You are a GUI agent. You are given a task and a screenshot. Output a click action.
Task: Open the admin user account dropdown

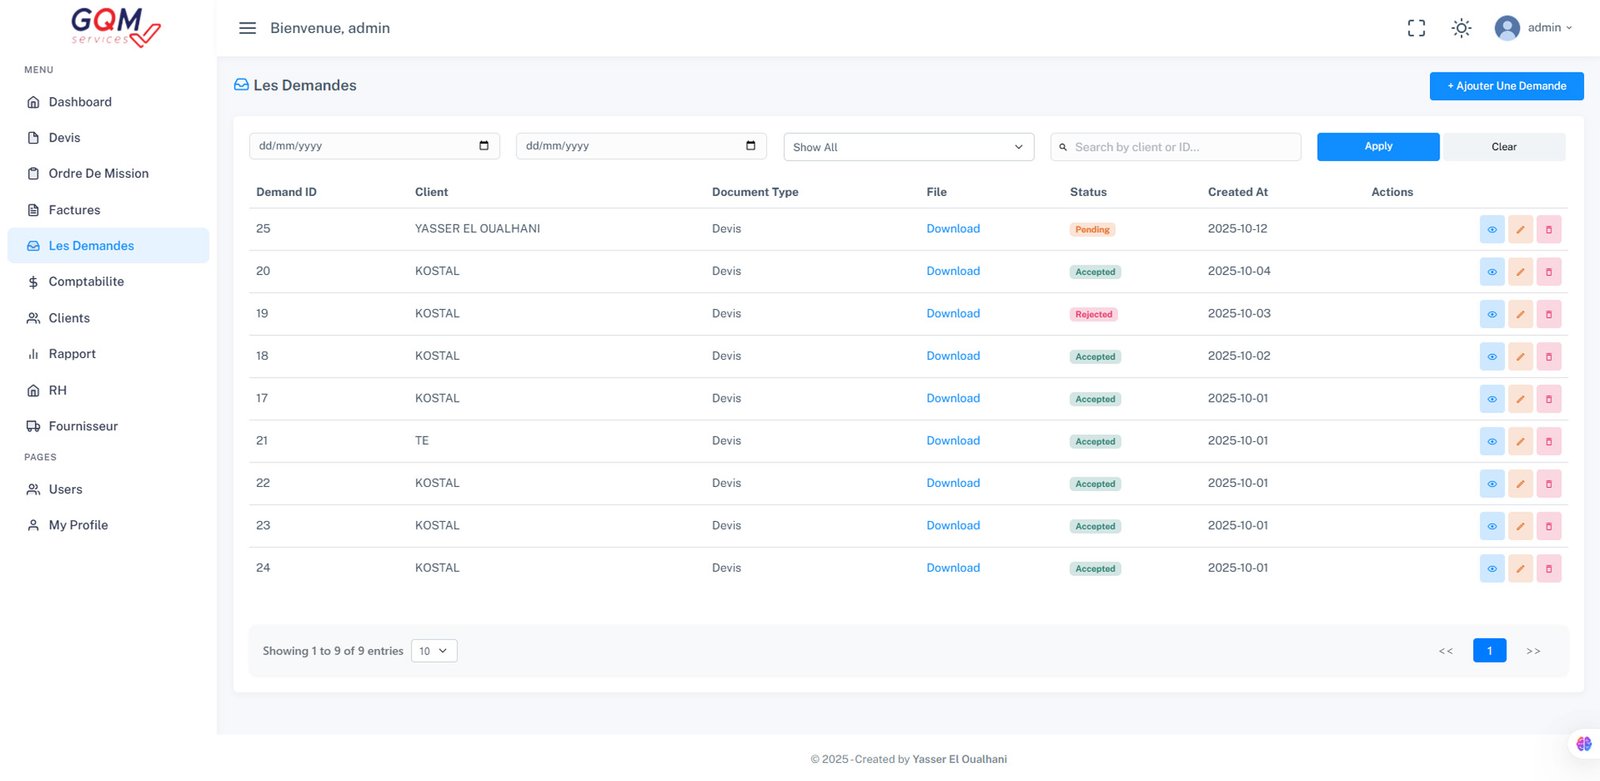1533,28
